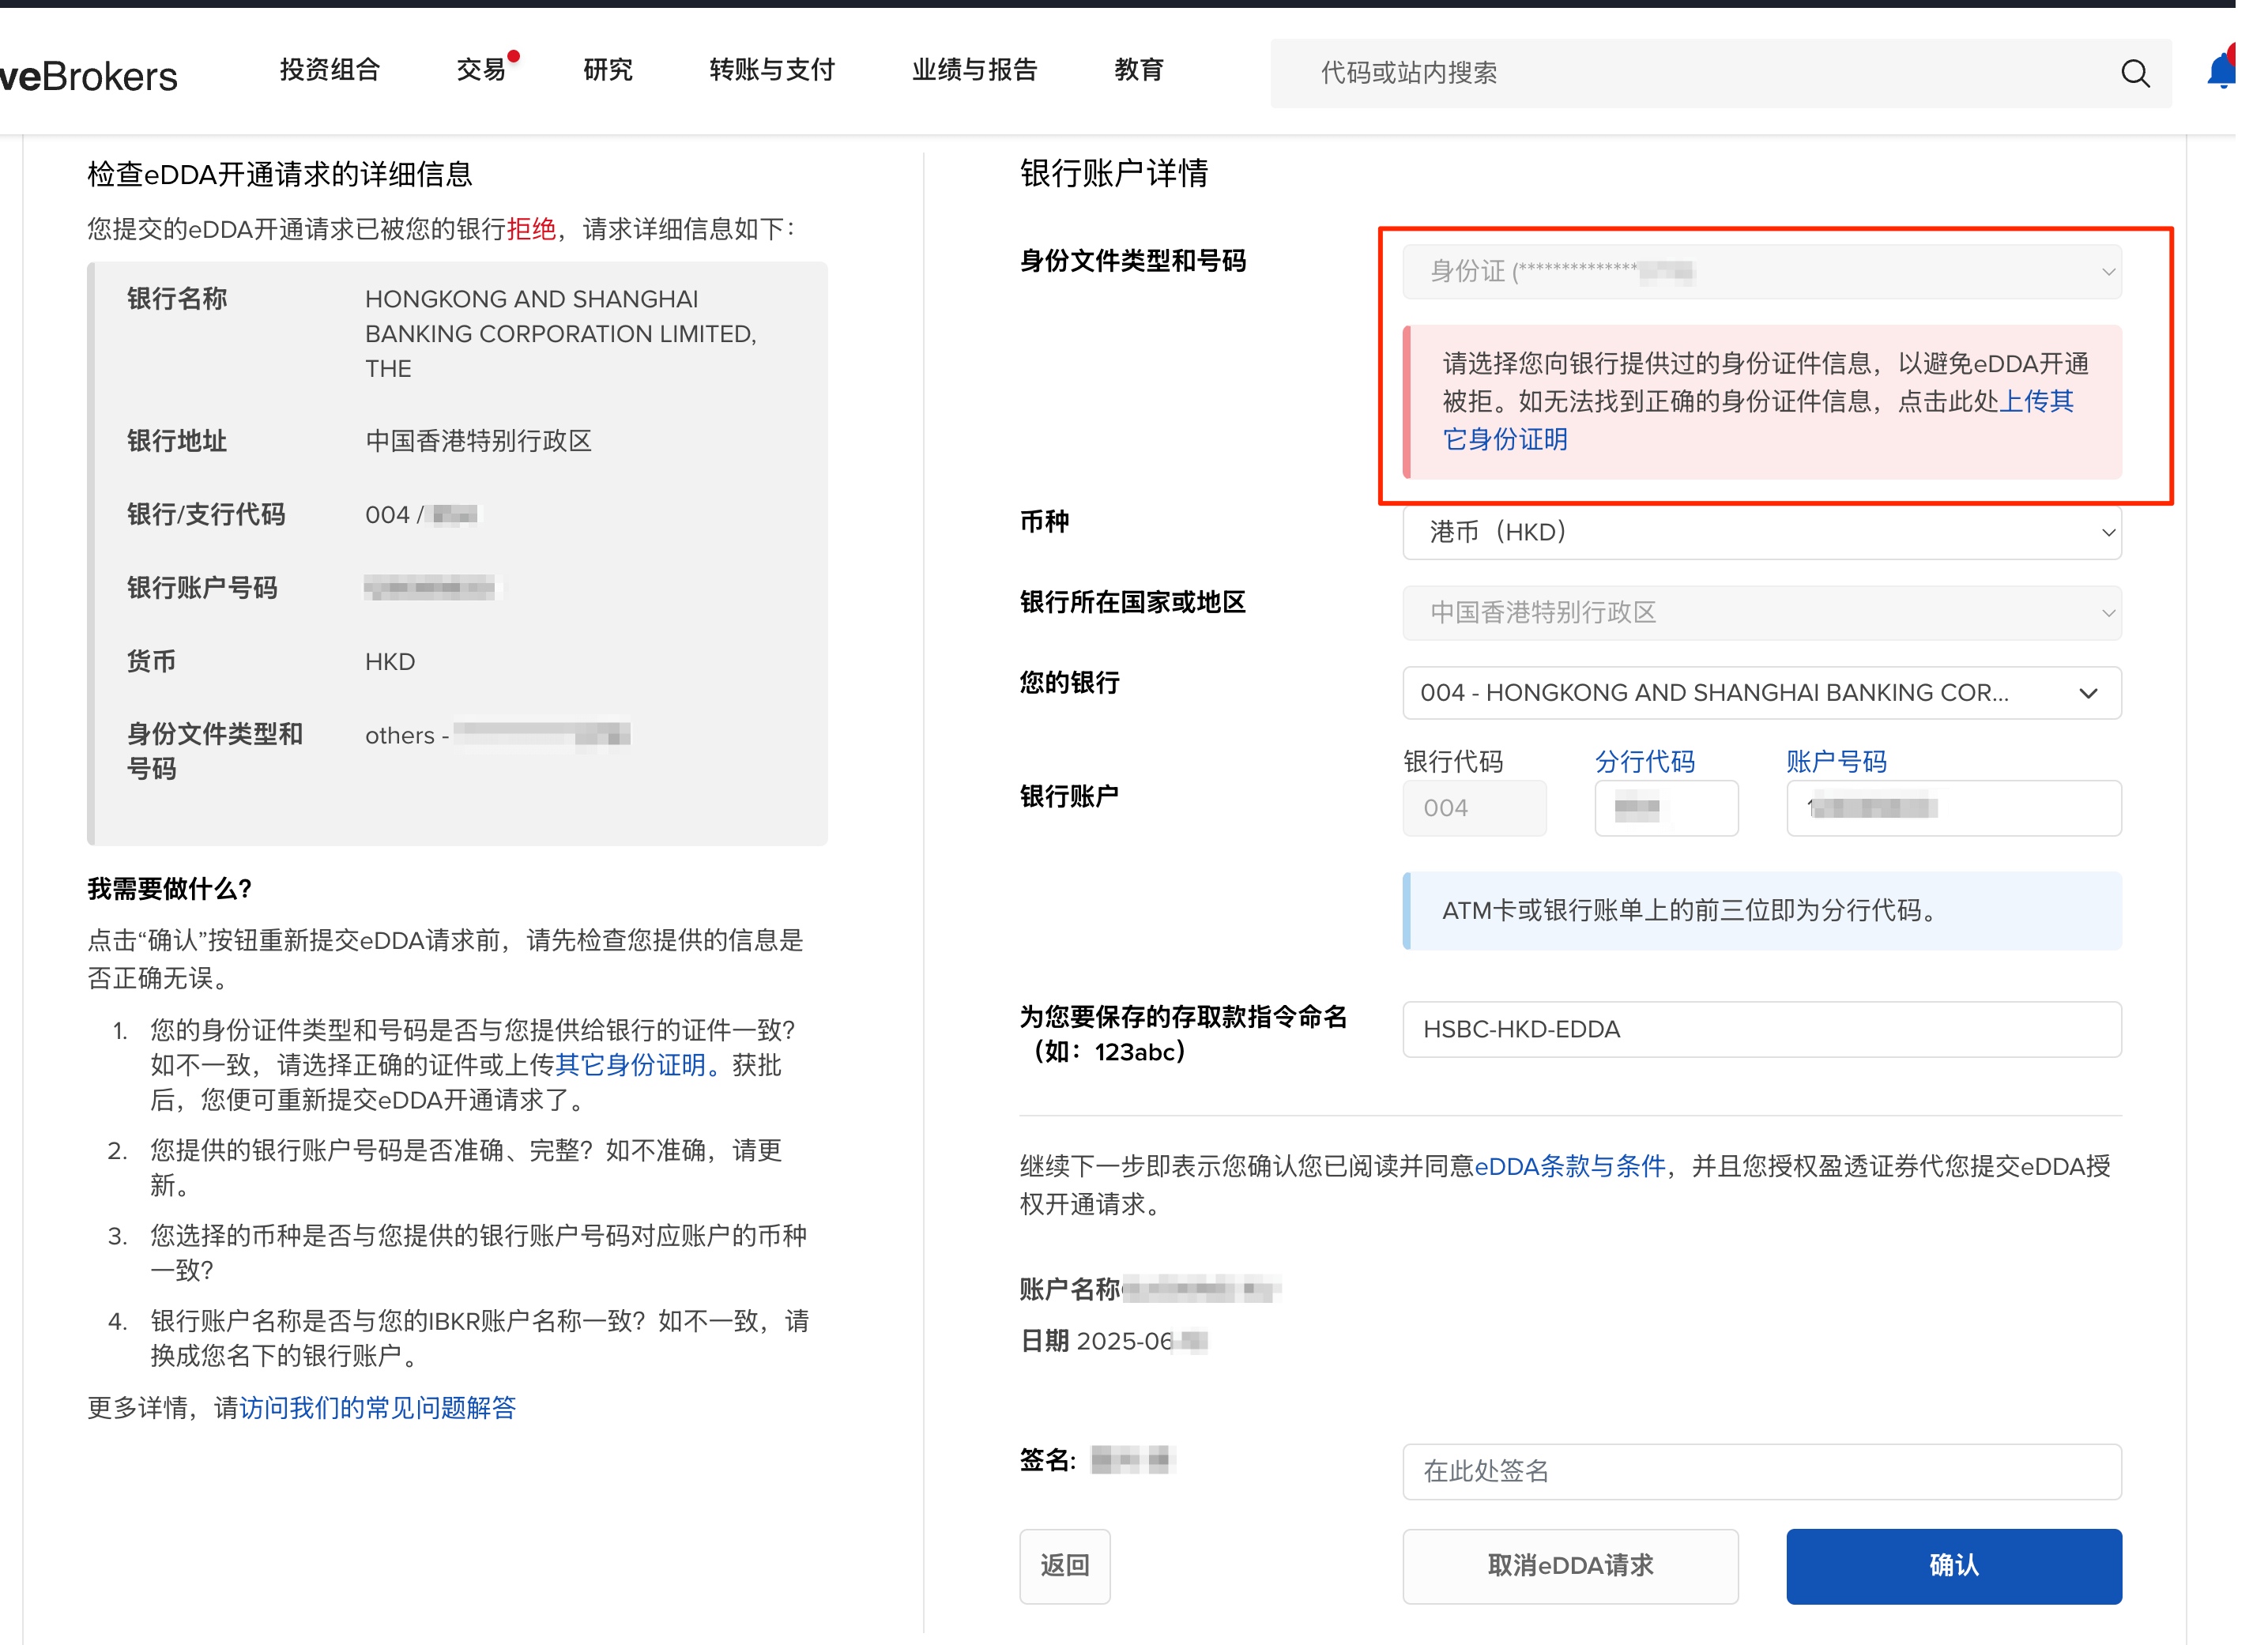Expand the 您的银行 HSBC bank dropdown
The image size is (2268, 1645).
pyautogui.click(x=1761, y=693)
